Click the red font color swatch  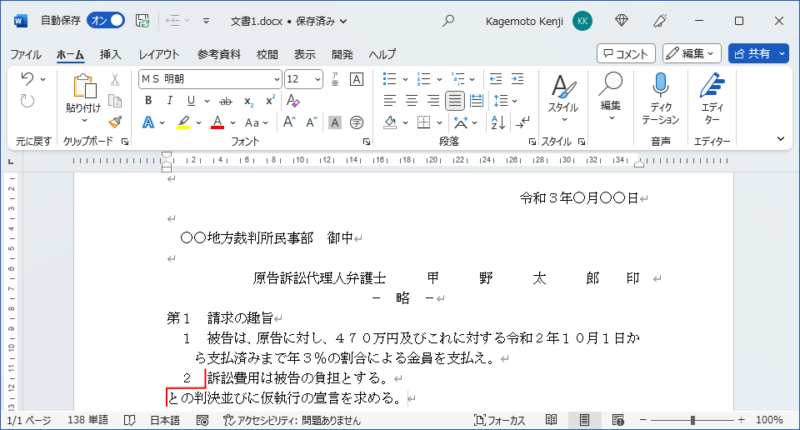pos(217,122)
